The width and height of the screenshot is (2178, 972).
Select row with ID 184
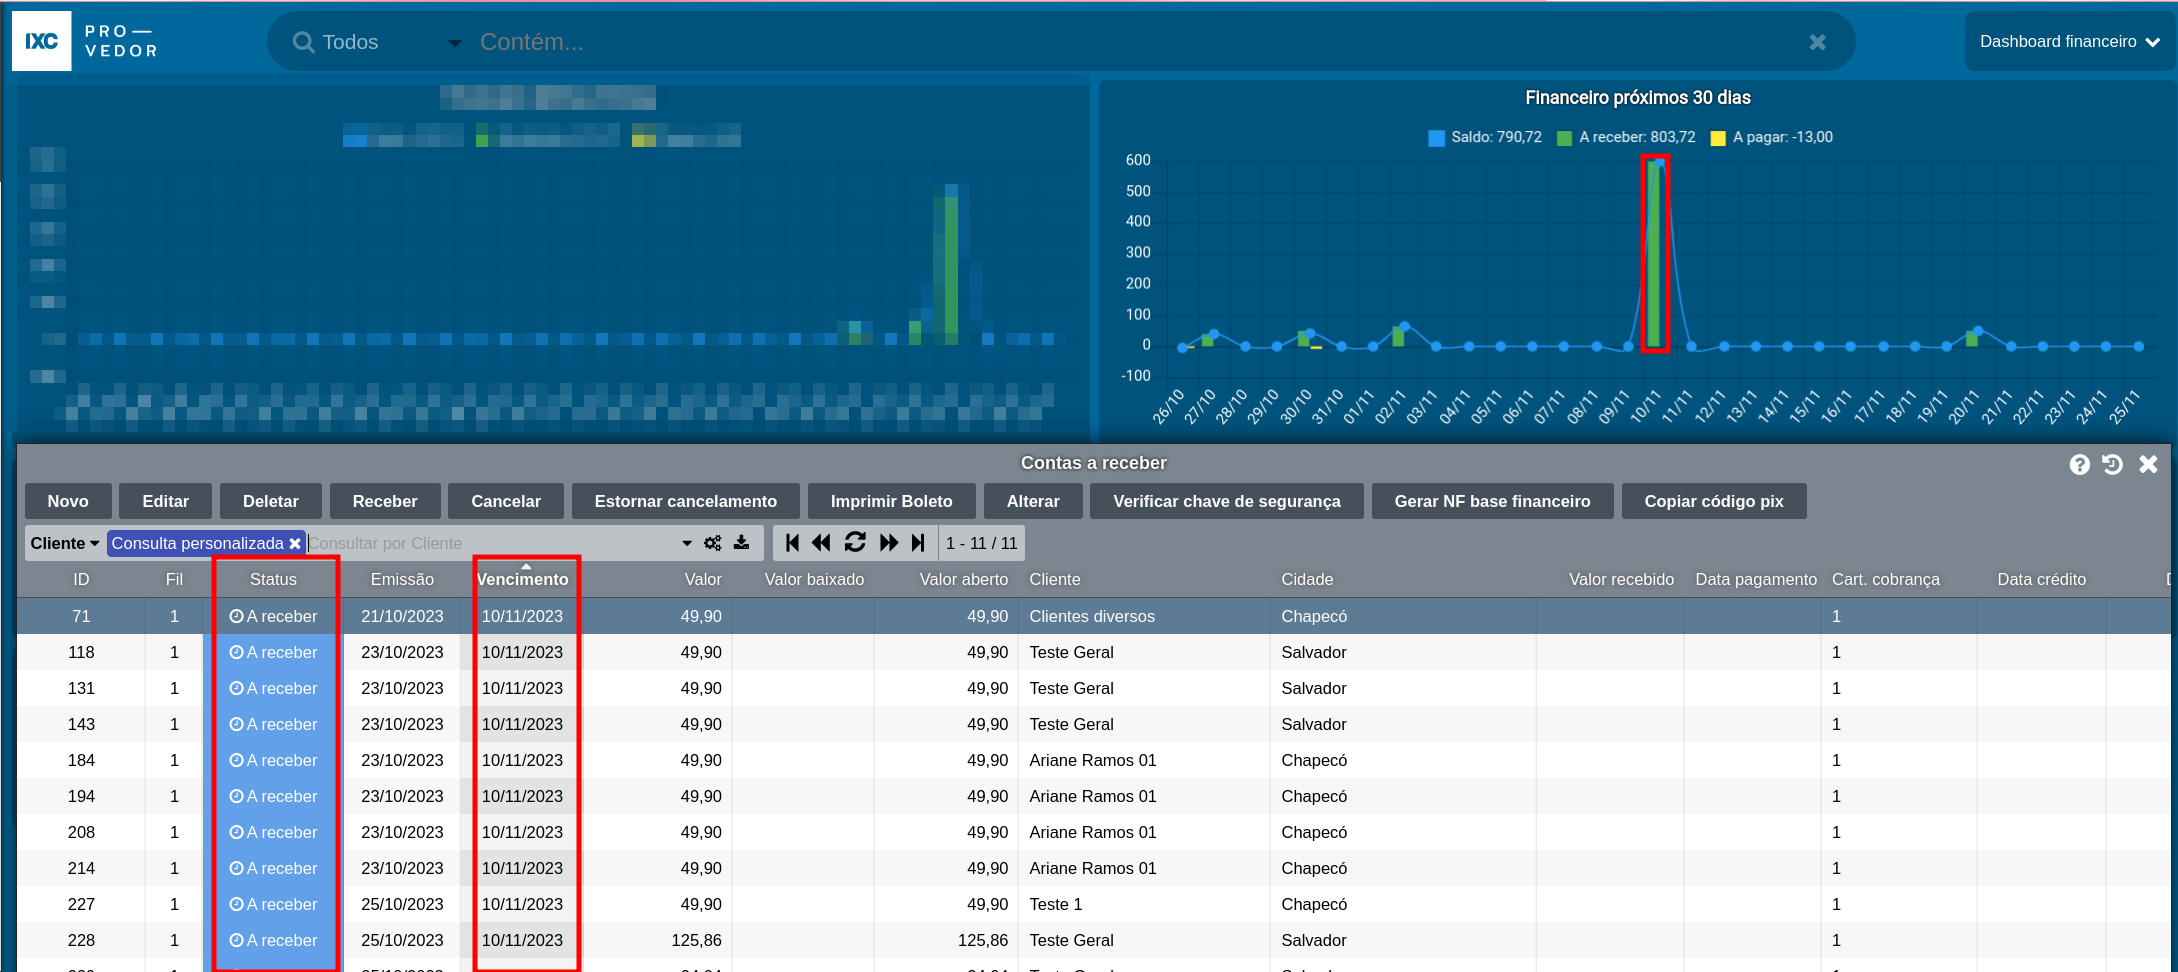point(1094,760)
